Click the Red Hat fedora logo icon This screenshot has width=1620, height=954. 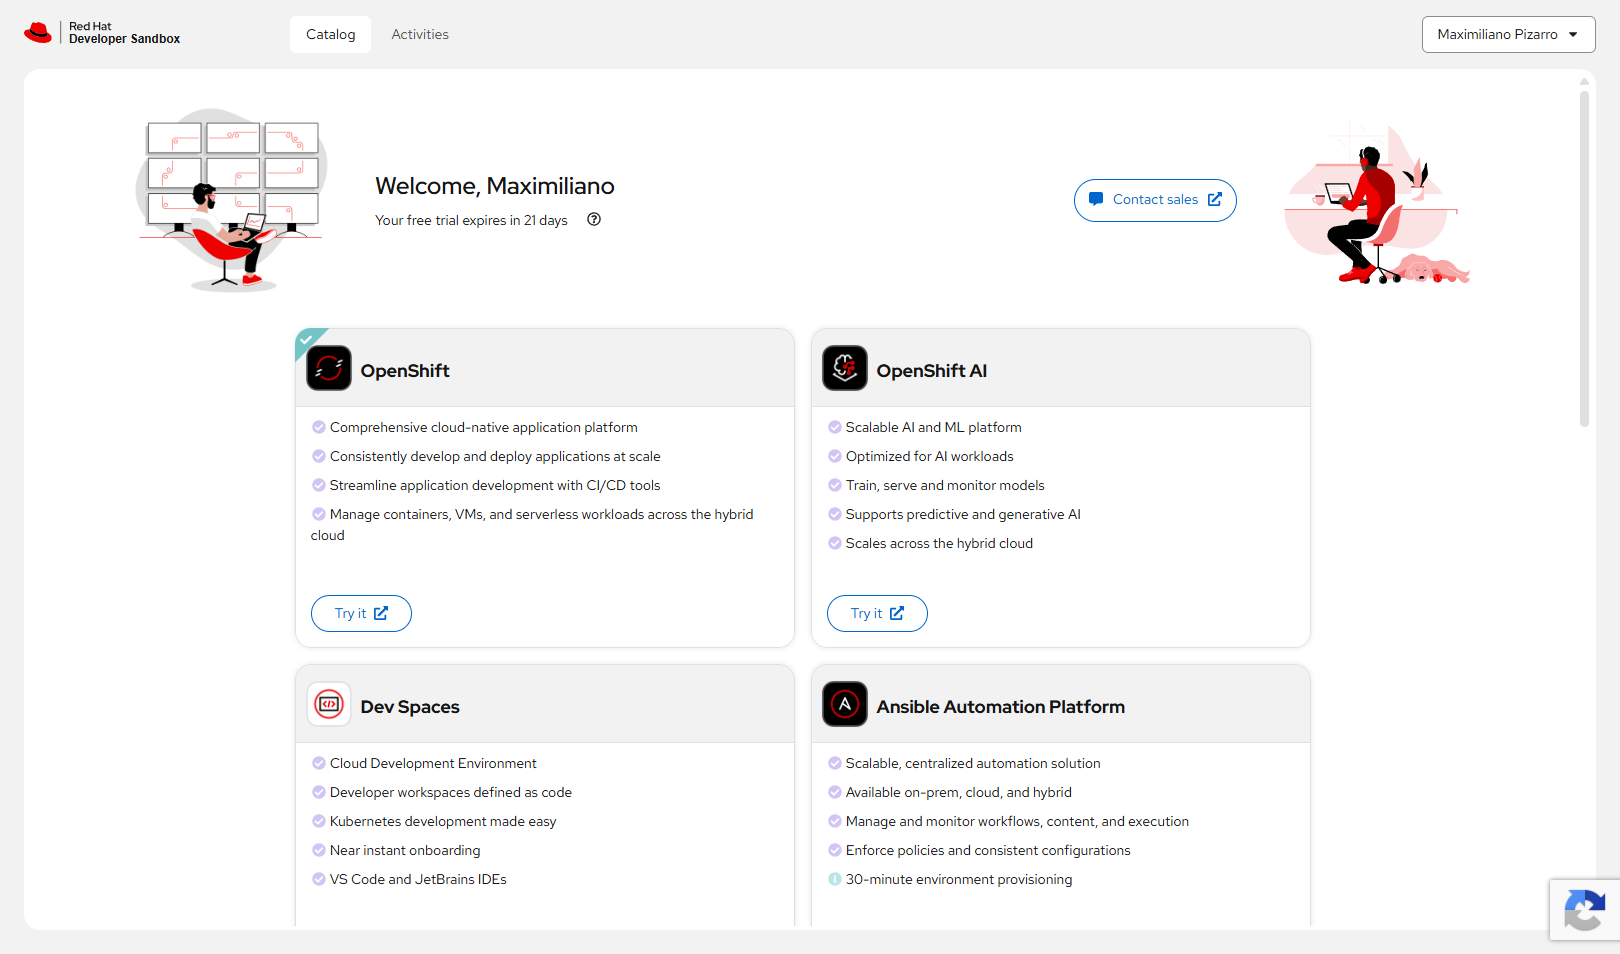click(x=38, y=33)
